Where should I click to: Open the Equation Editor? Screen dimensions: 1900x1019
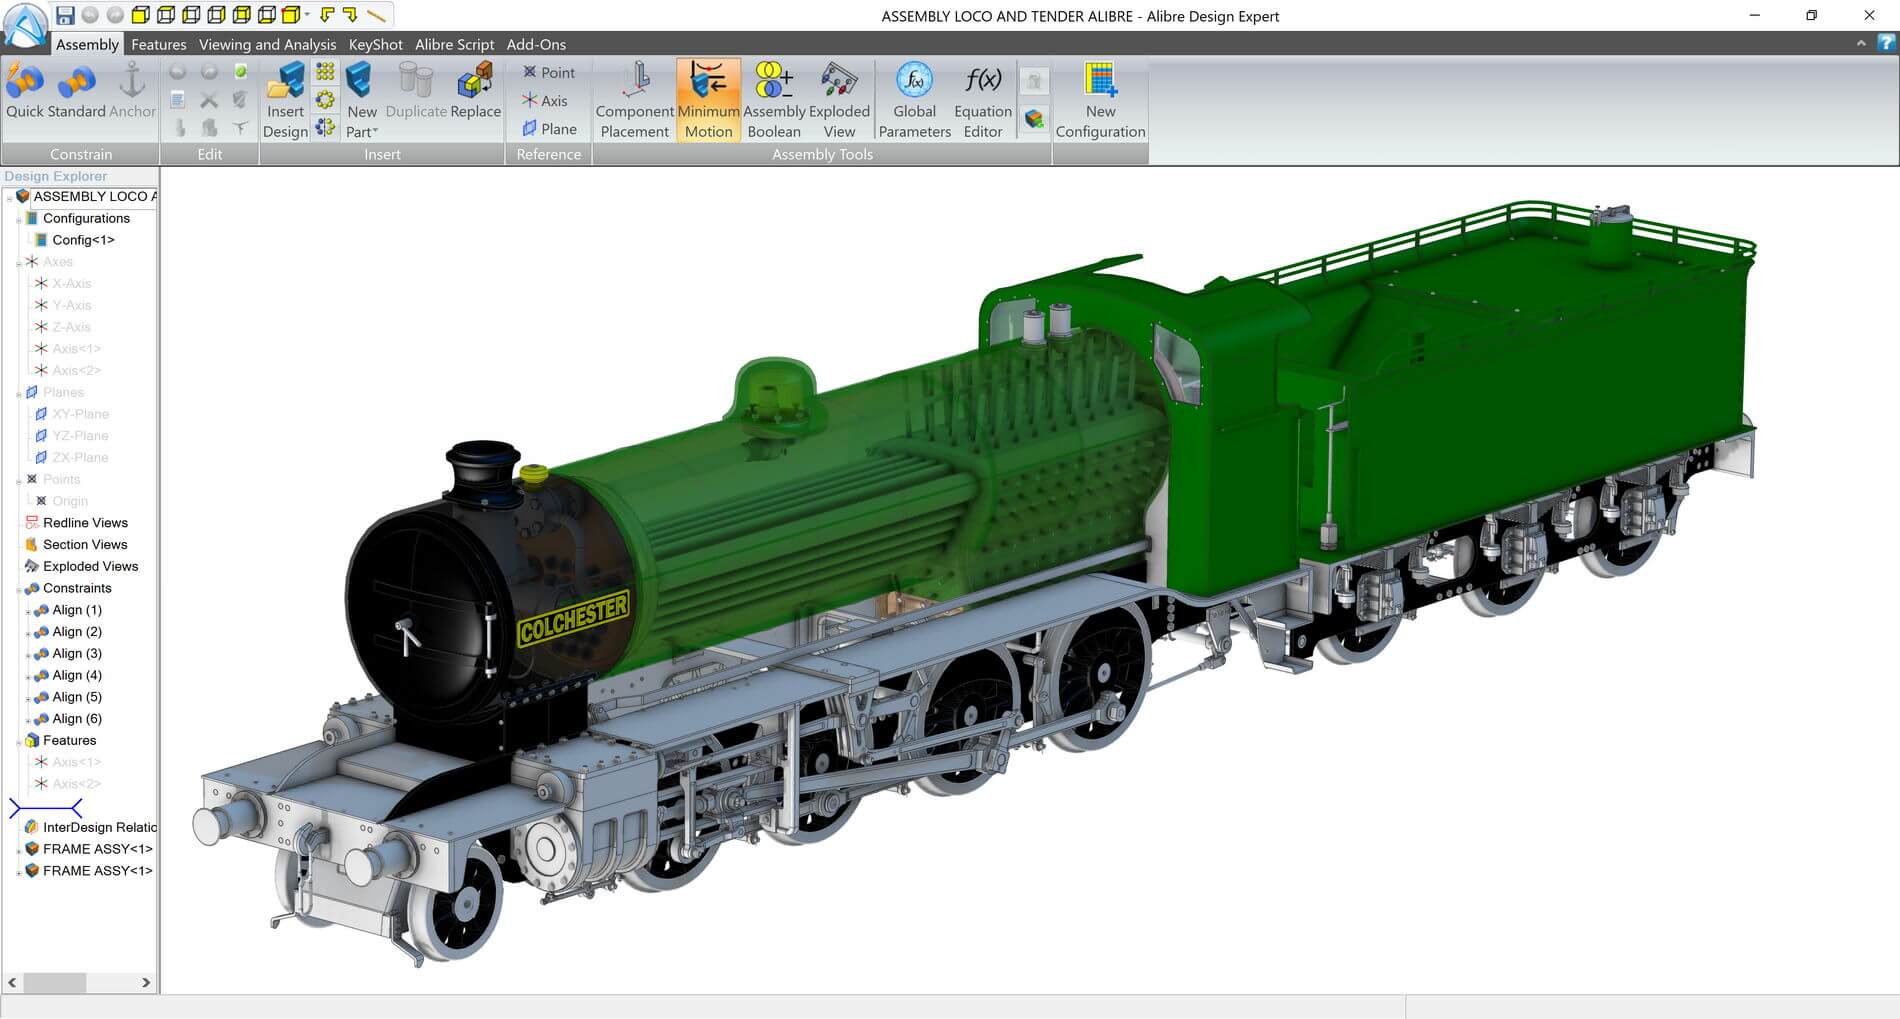coord(983,101)
